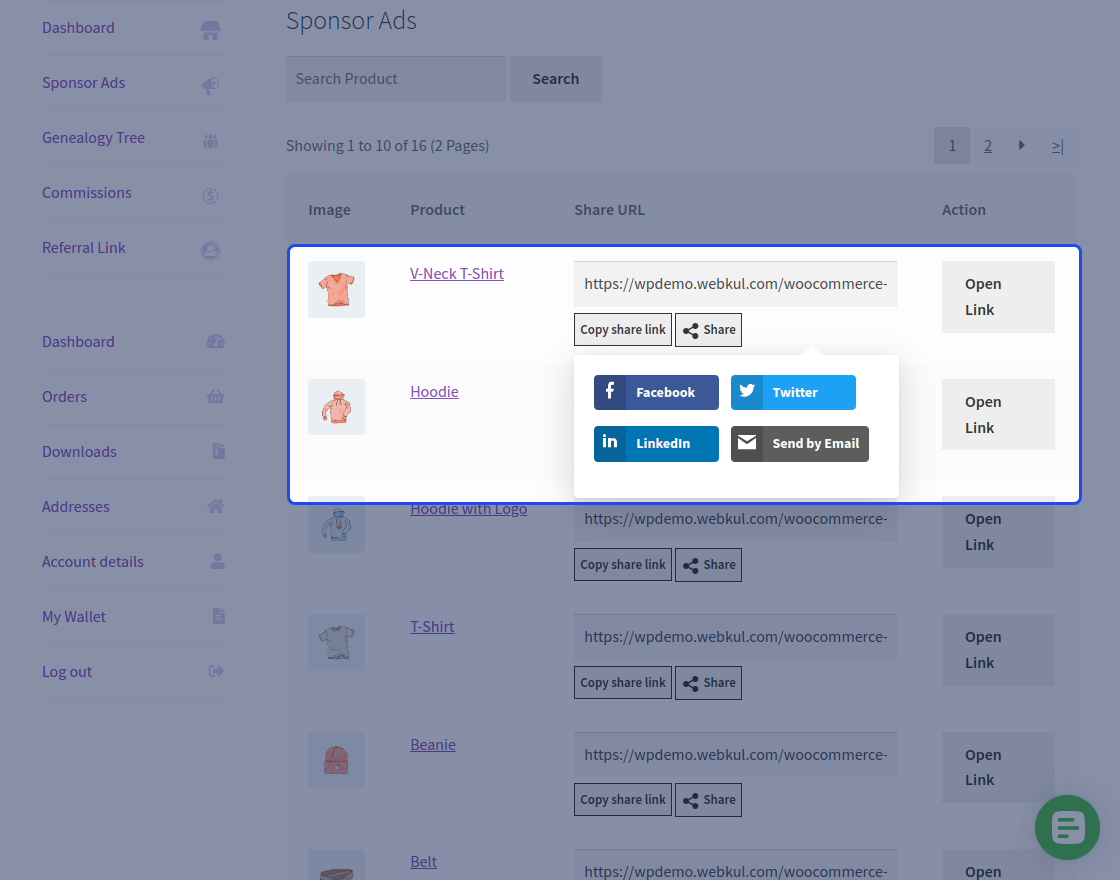This screenshot has height=880, width=1120.
Task: Go to pagination page 2
Action: 988,146
